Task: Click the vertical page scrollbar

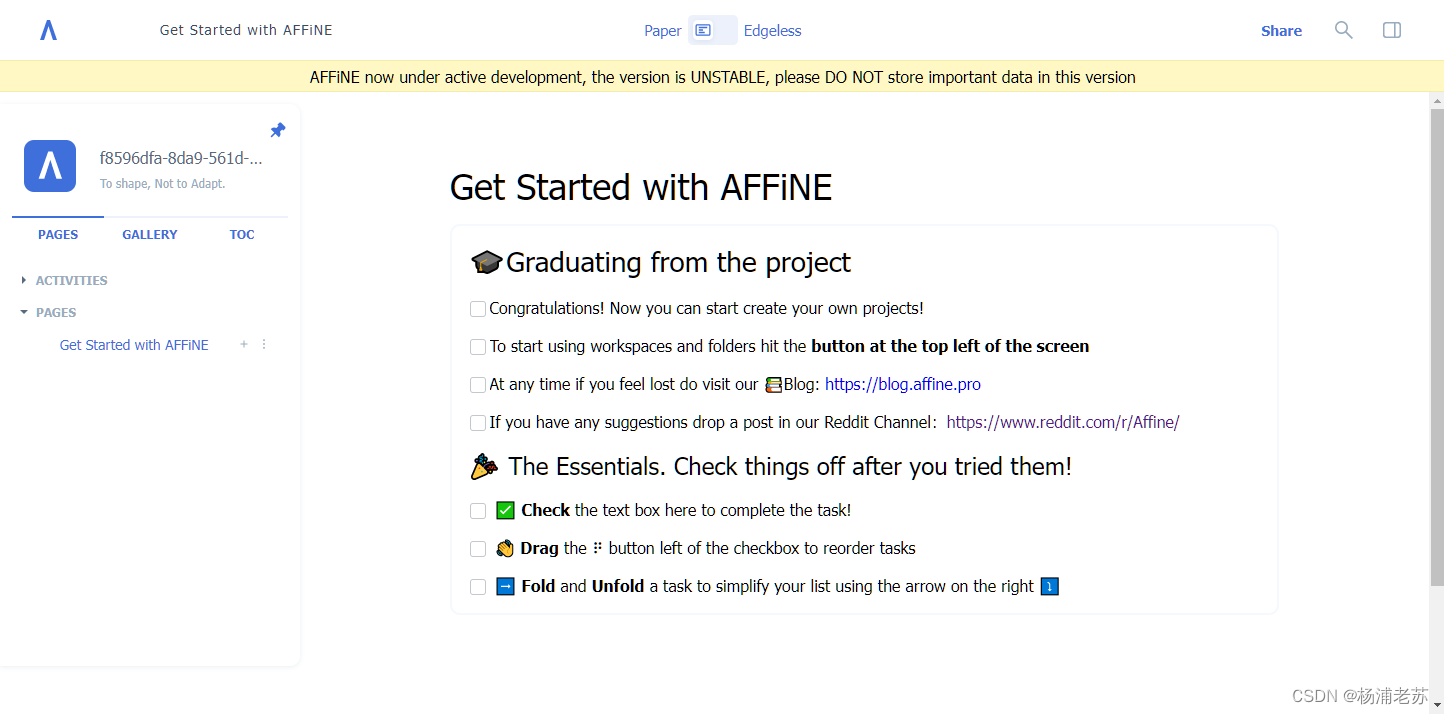Action: tap(1436, 348)
